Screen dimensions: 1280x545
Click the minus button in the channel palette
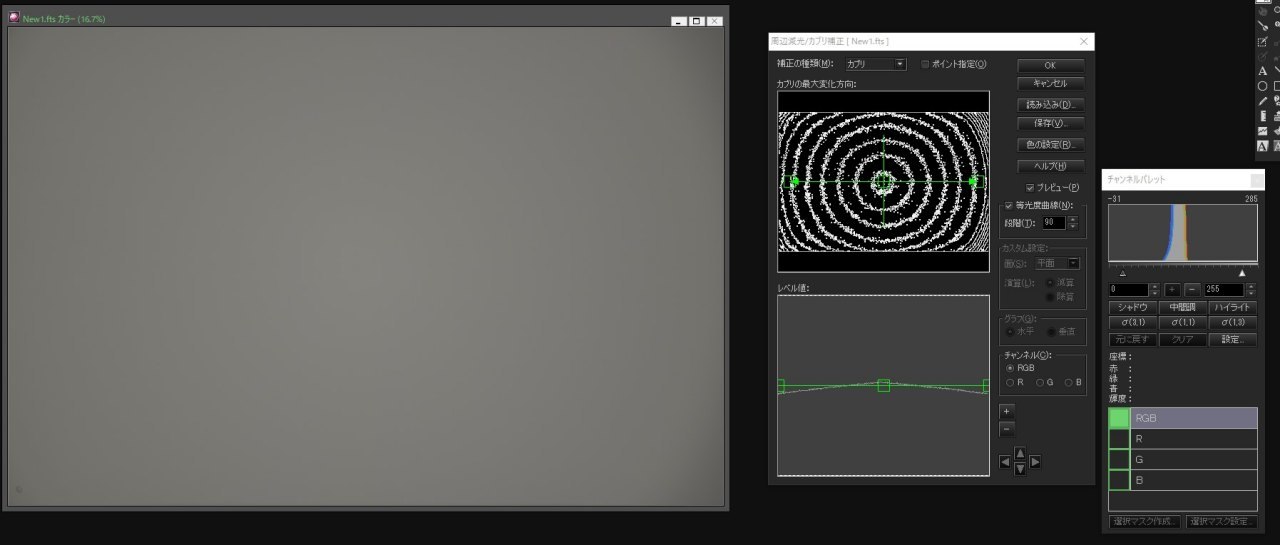click(1191, 289)
